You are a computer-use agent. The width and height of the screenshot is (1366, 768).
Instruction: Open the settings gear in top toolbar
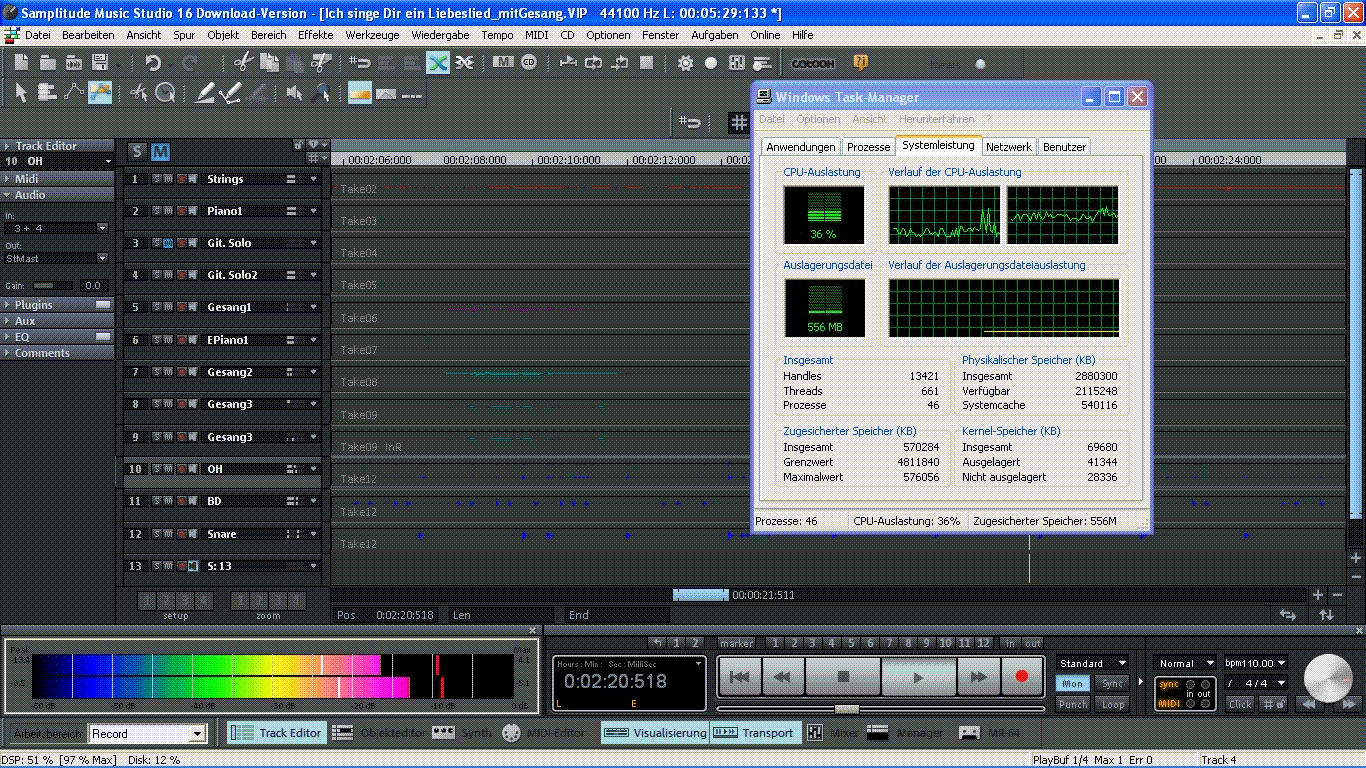pyautogui.click(x=685, y=63)
